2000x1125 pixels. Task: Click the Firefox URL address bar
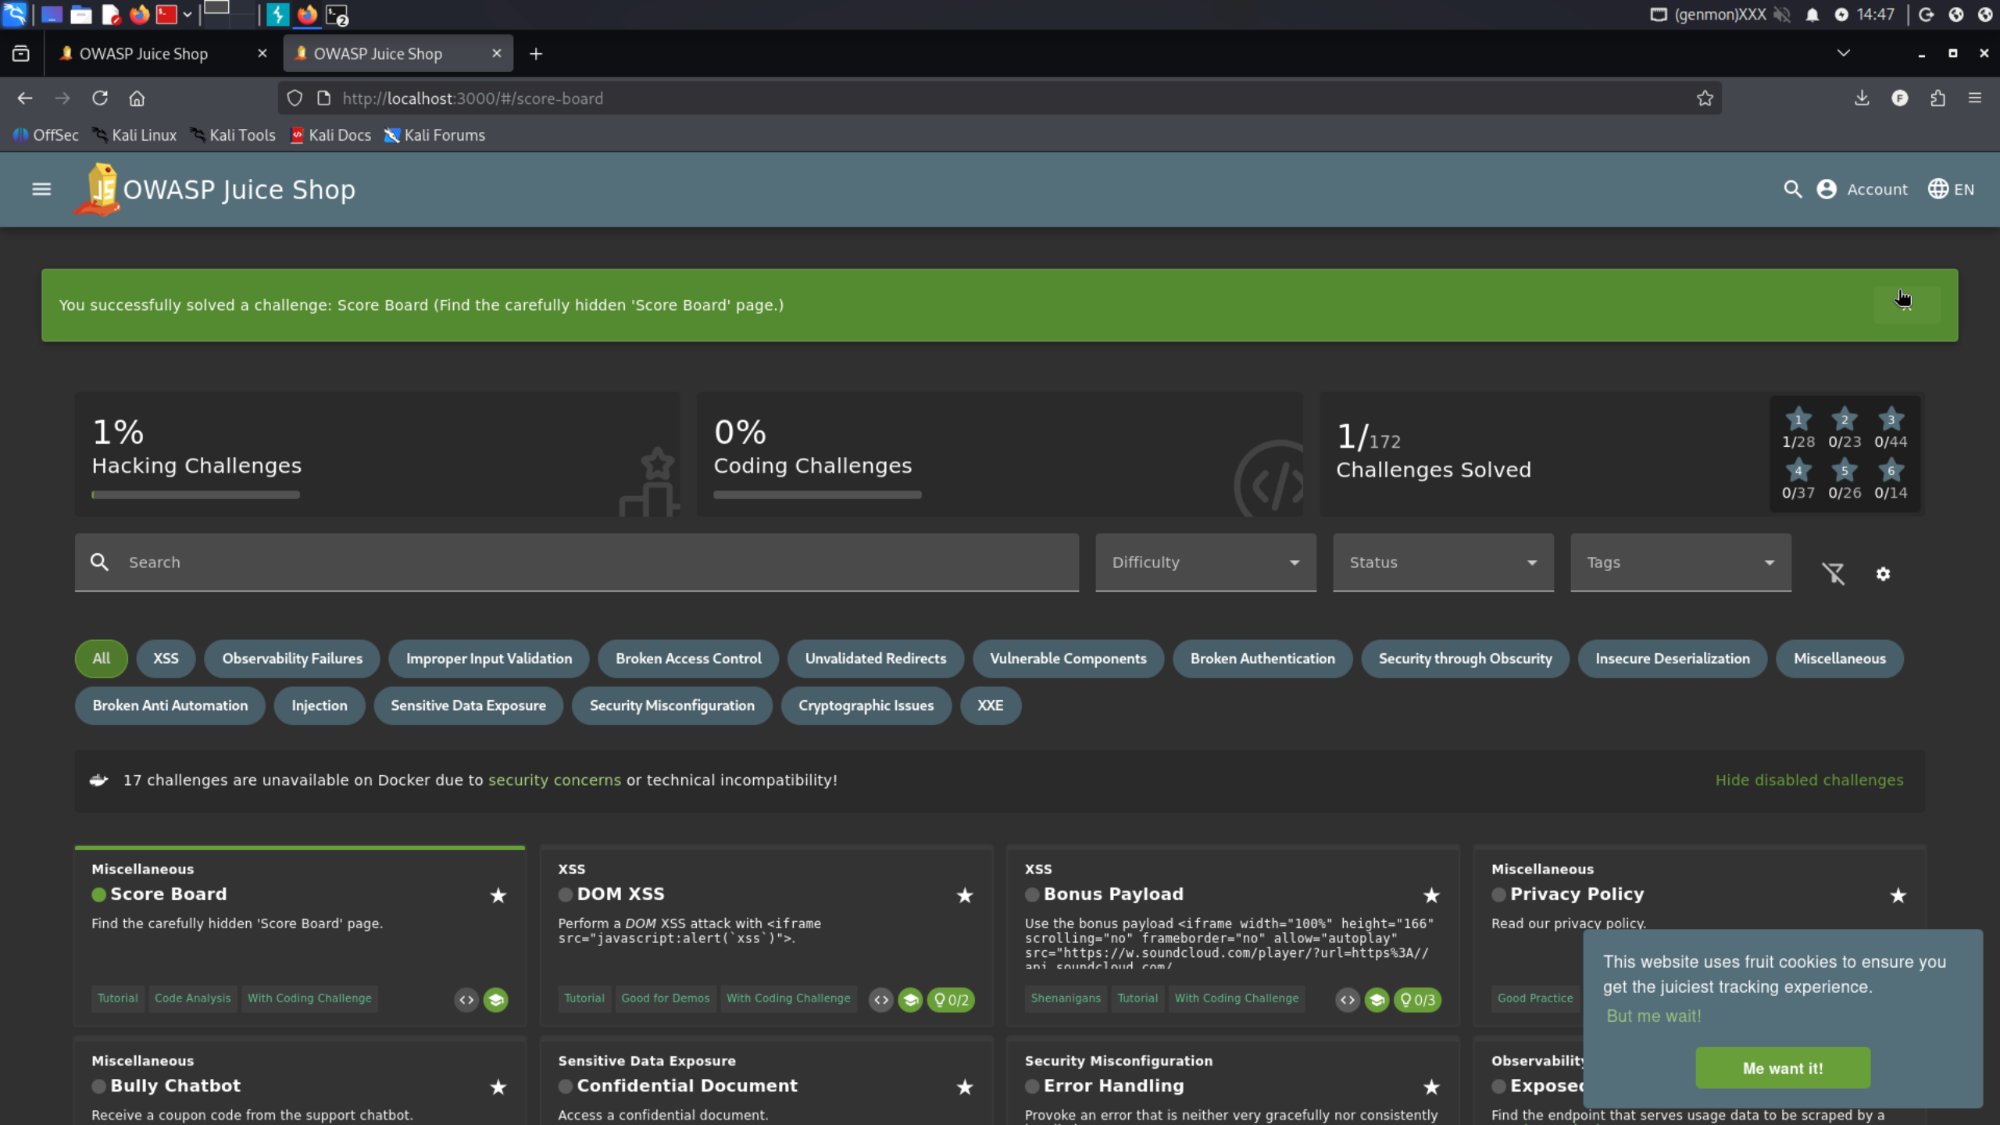click(x=1000, y=98)
